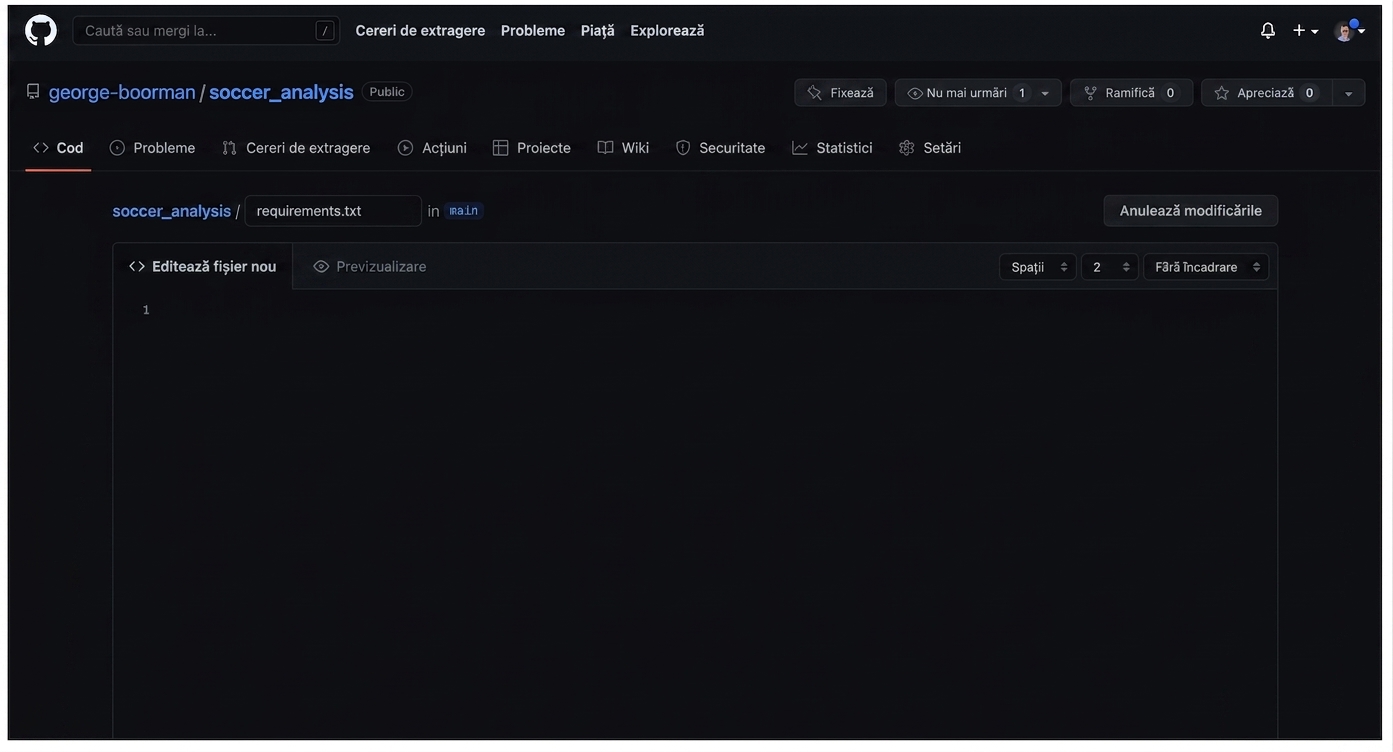
Task: Click the Public visibility badge
Action: [387, 92]
